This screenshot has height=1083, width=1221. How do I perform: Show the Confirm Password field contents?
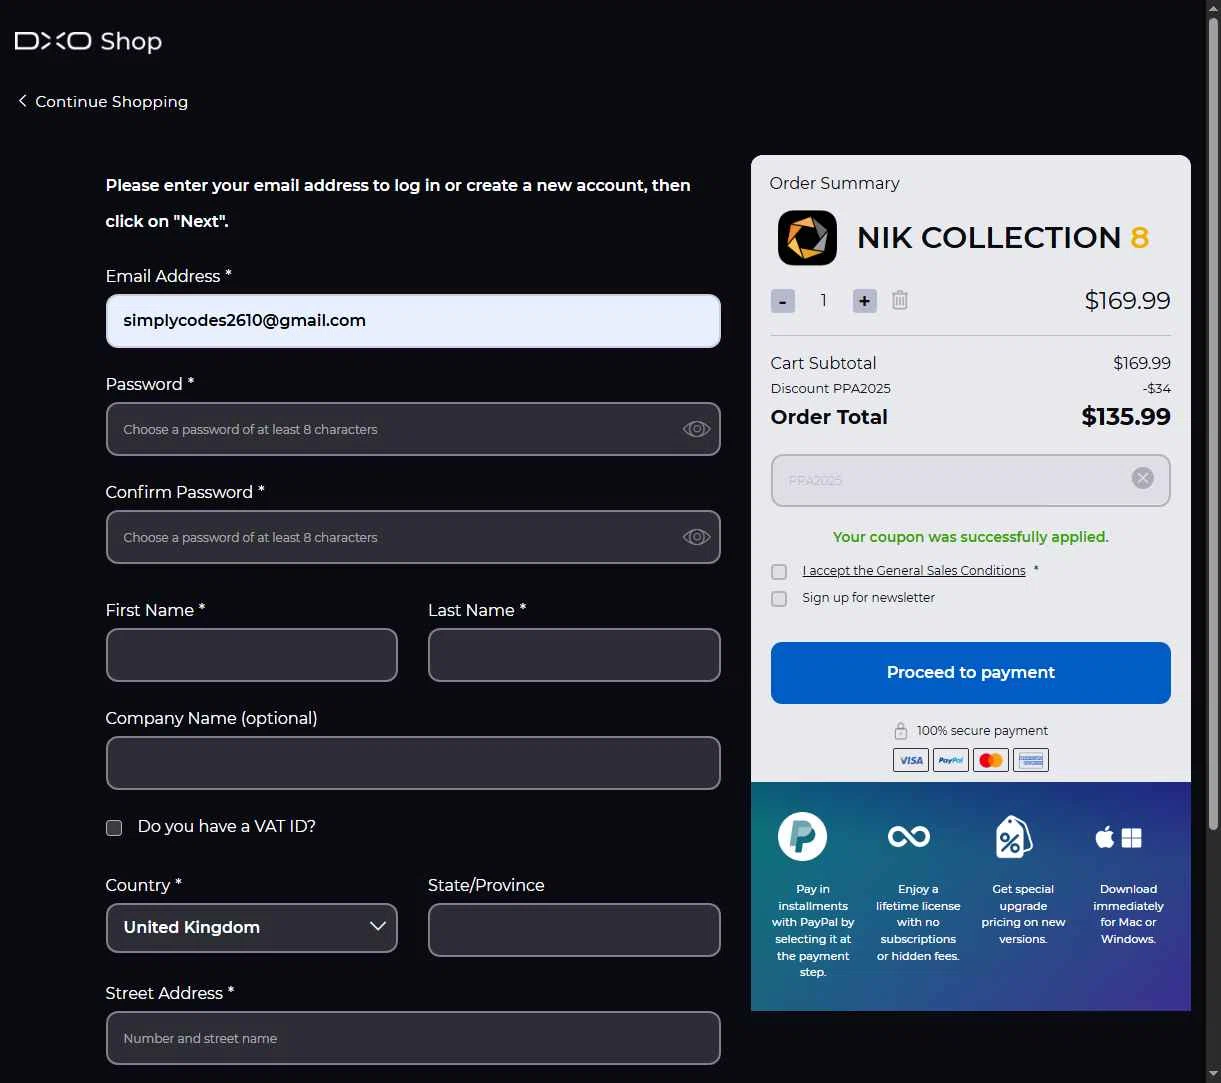(x=696, y=537)
